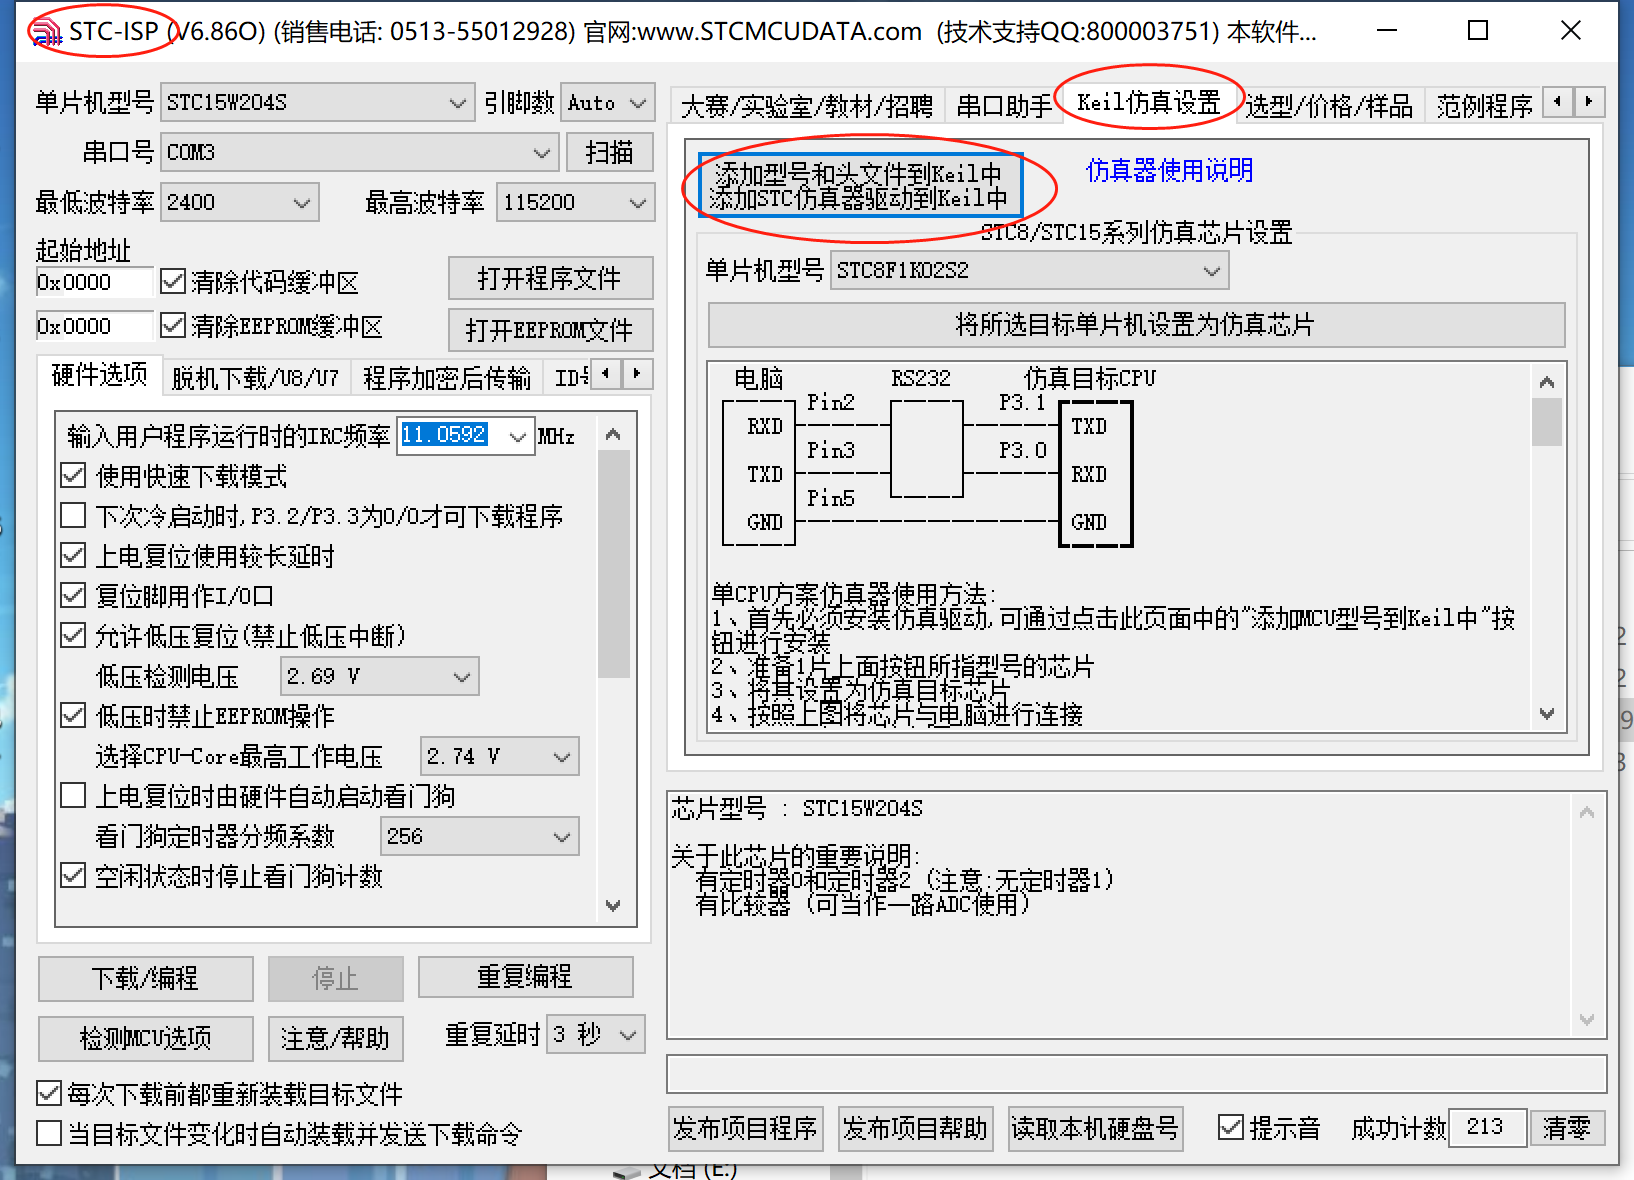Click 发布项目程序 button

click(x=745, y=1129)
